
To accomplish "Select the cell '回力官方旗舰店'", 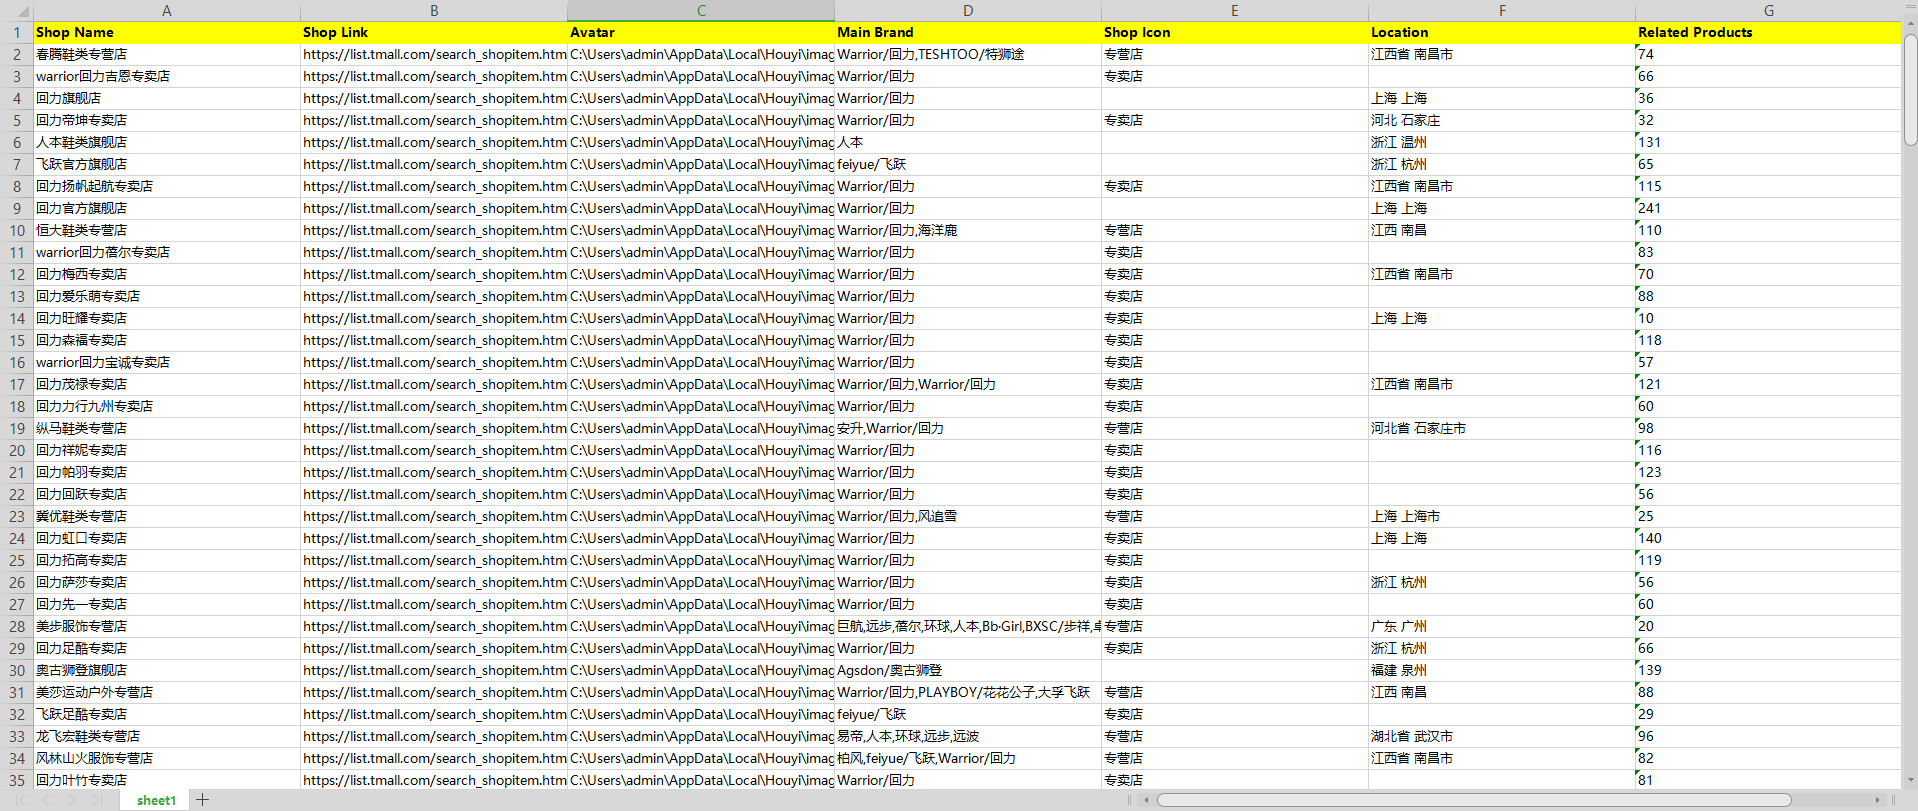I will 167,208.
